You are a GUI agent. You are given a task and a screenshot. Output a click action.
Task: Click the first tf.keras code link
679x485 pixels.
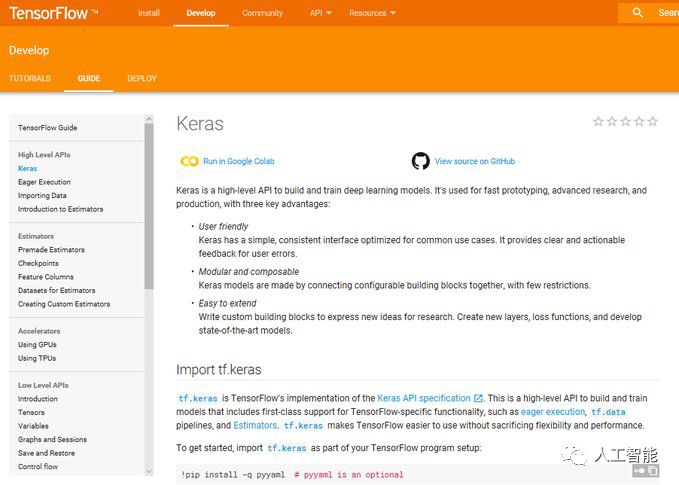[197, 398]
